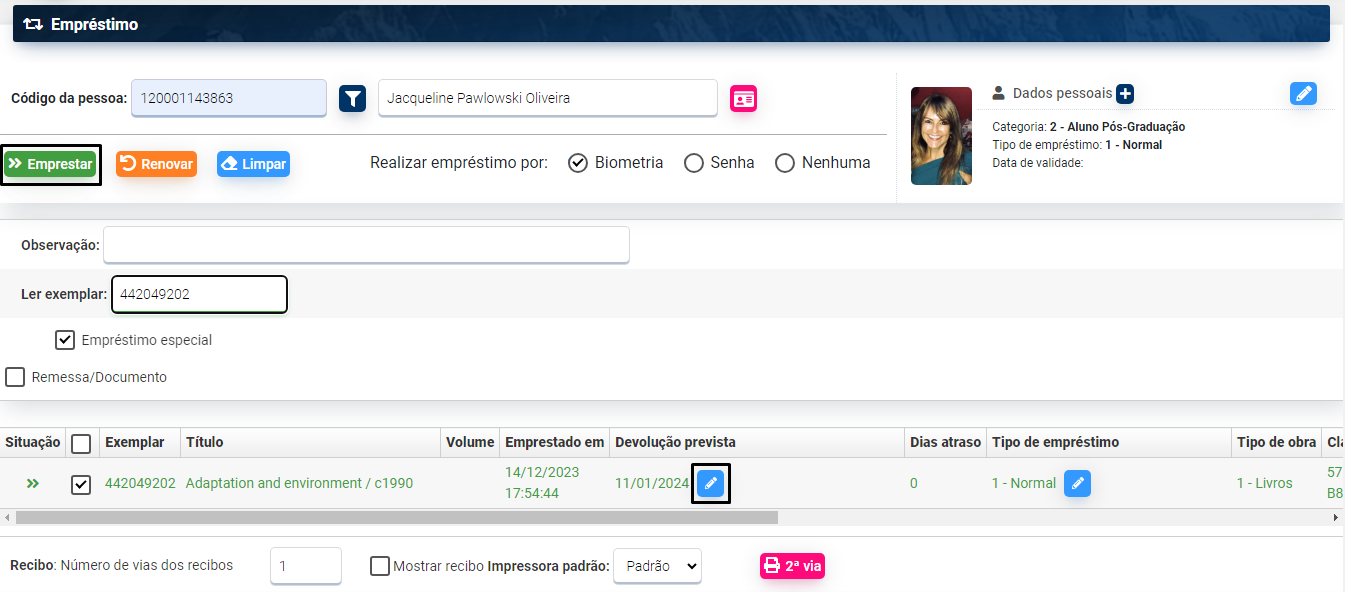Uncheck the Empréstimo especial checkbox
The width and height of the screenshot is (1345, 592).
[65, 340]
